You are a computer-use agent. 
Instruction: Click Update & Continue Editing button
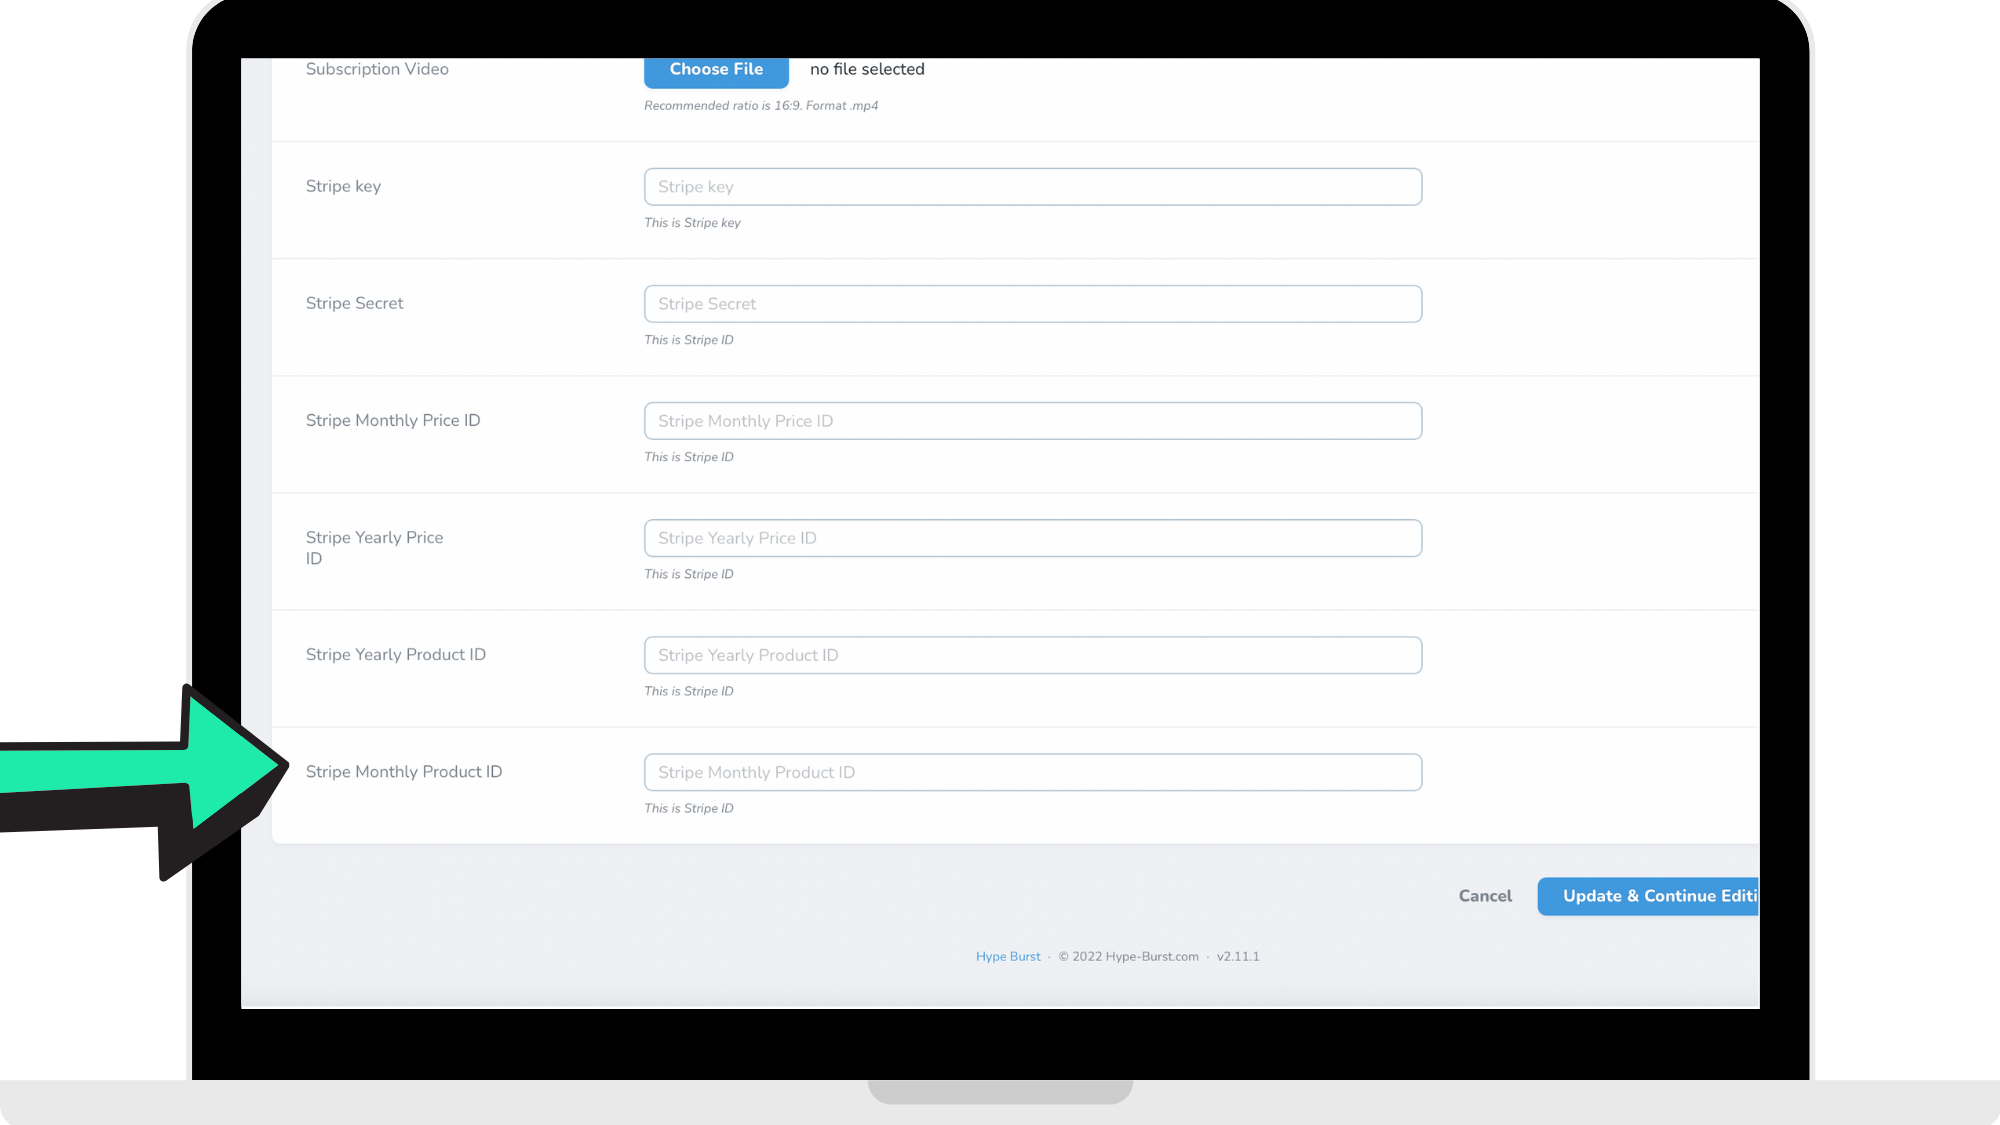click(x=1648, y=896)
